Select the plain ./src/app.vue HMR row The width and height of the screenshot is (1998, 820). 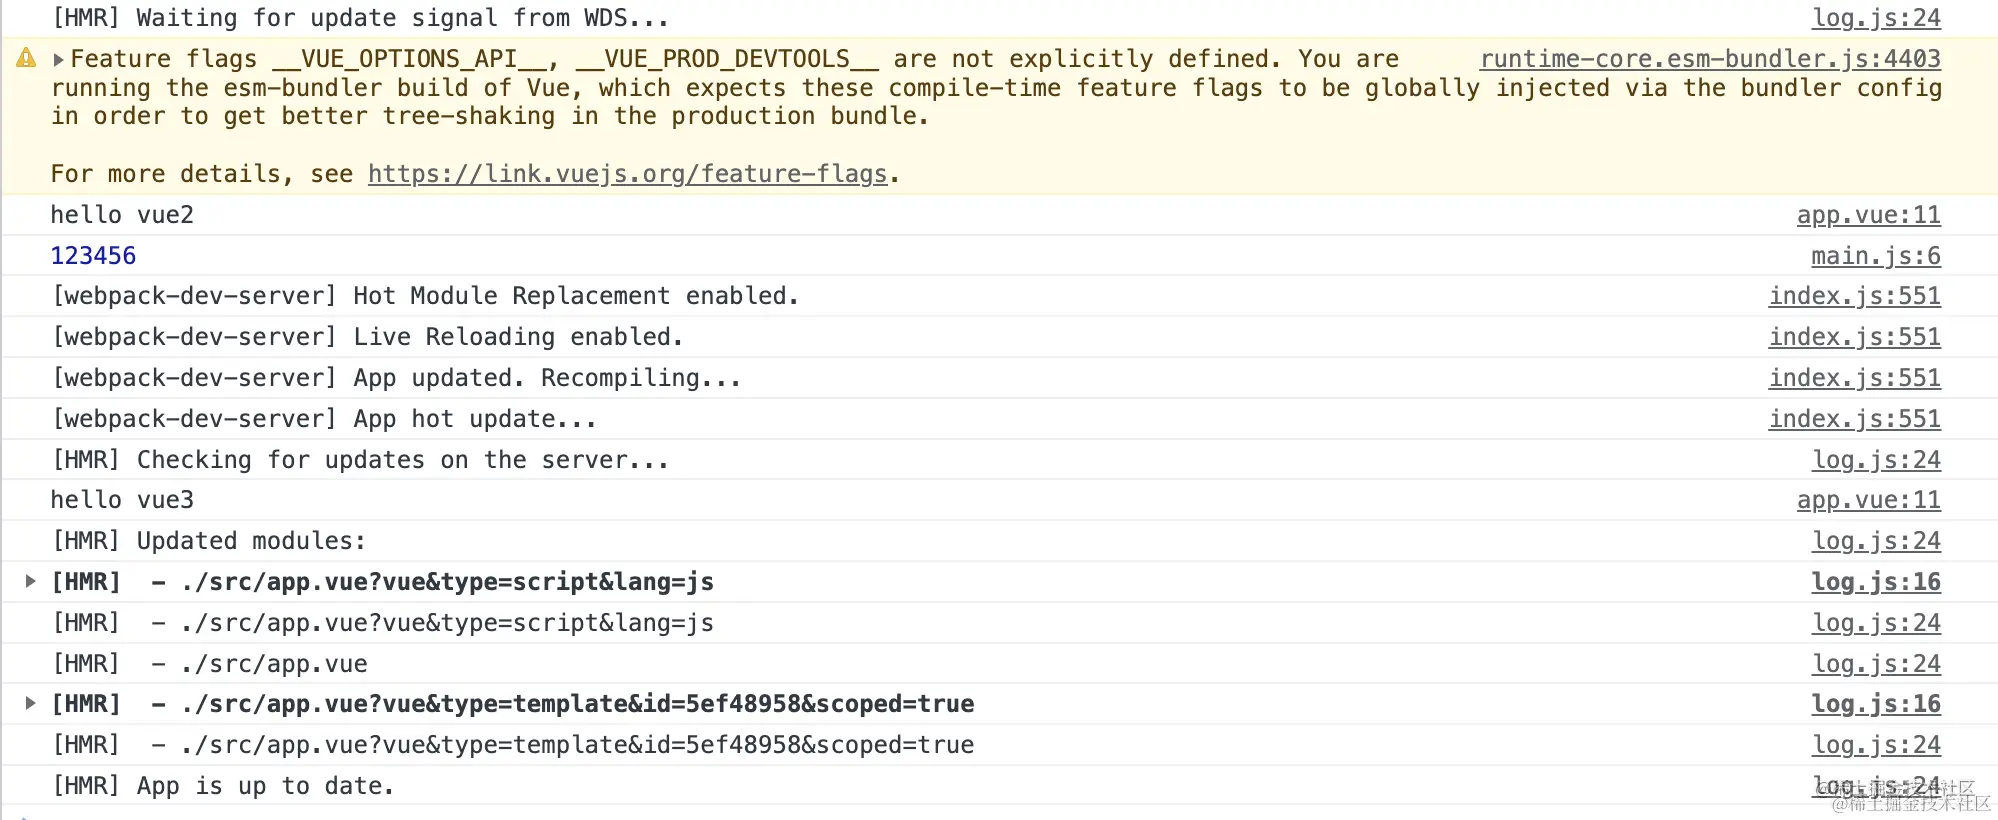click(210, 664)
